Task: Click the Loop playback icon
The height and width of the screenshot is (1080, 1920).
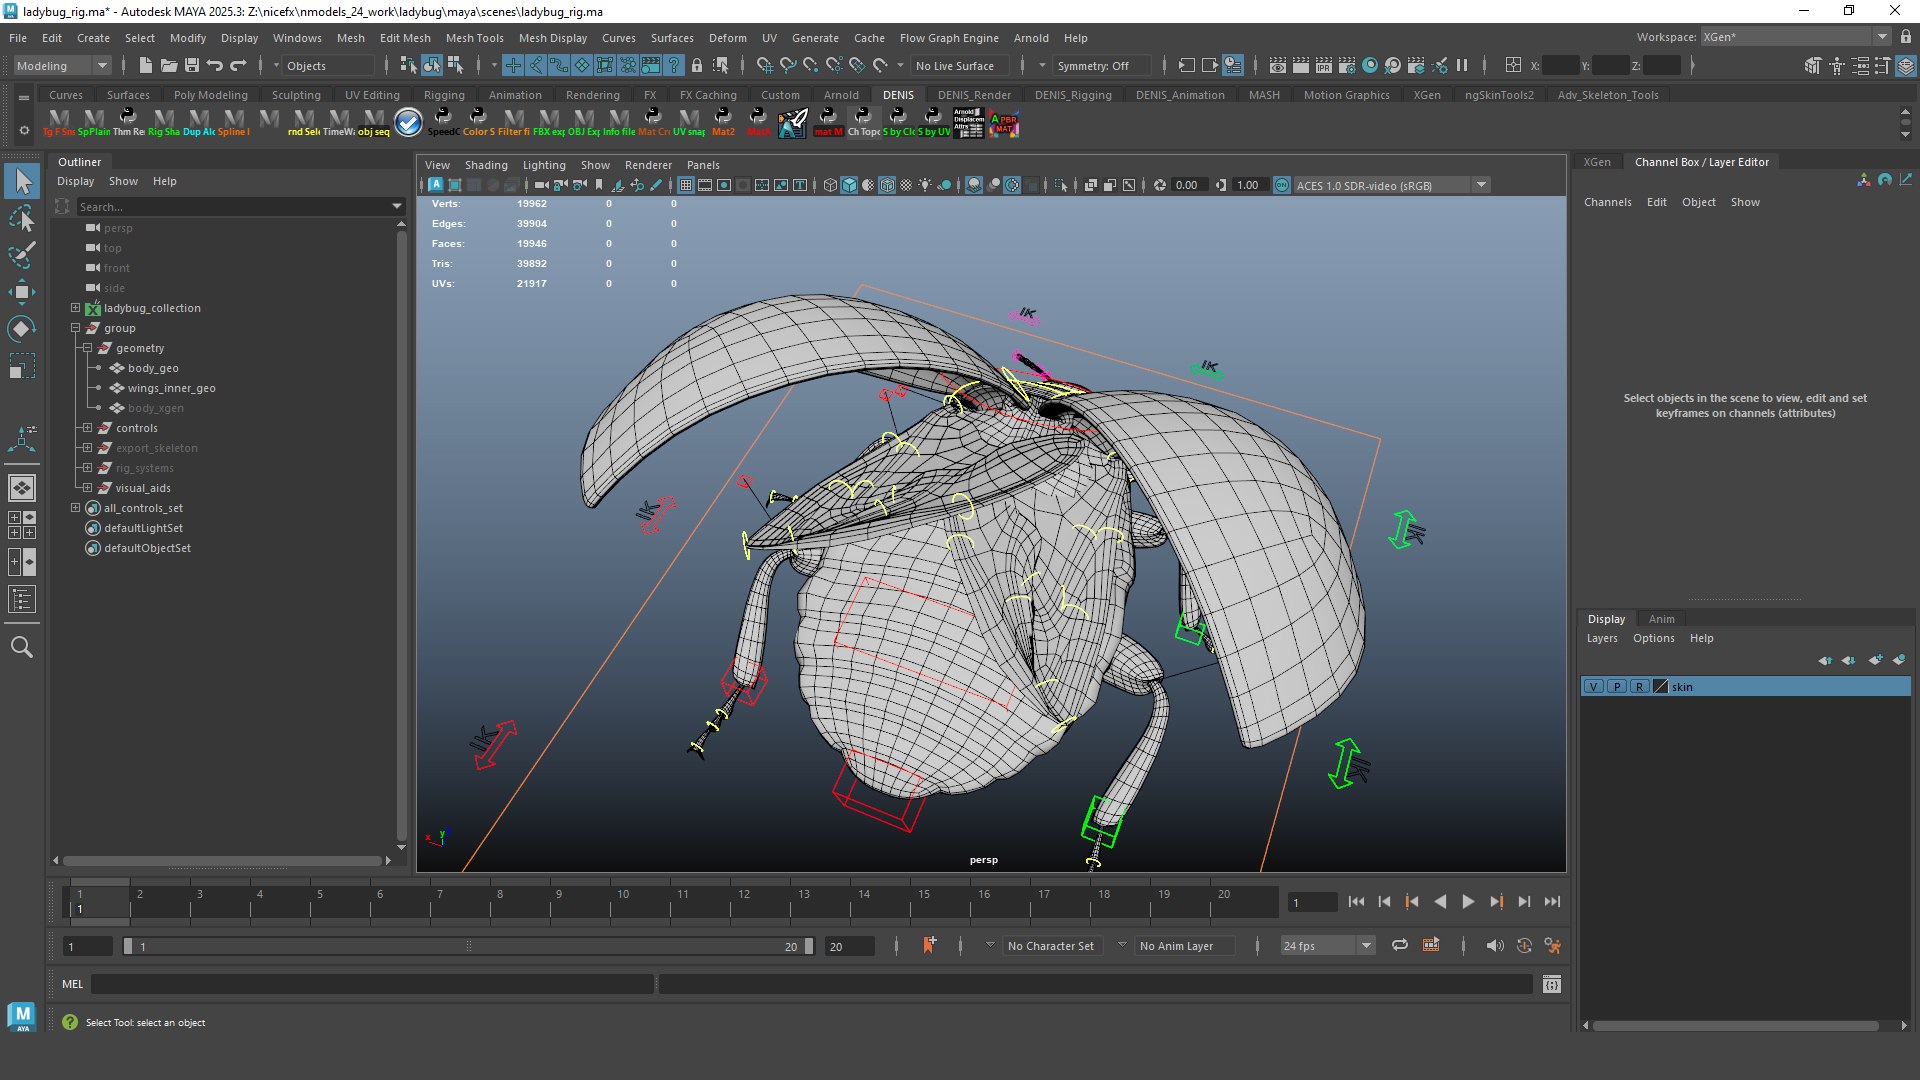Action: pyautogui.click(x=1399, y=946)
